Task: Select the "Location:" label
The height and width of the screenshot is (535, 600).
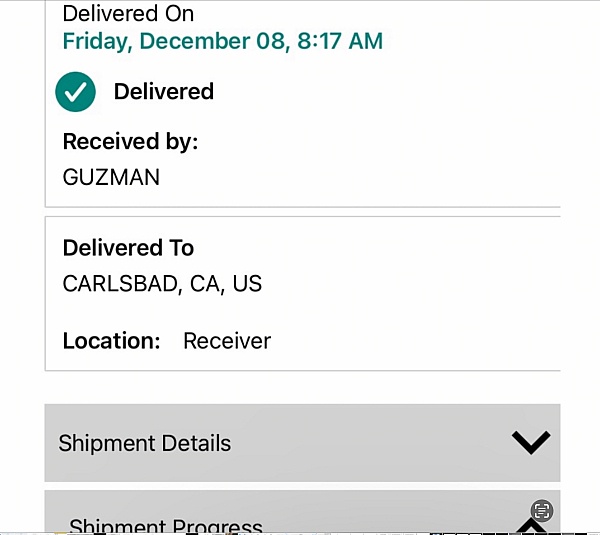Action: click(111, 341)
